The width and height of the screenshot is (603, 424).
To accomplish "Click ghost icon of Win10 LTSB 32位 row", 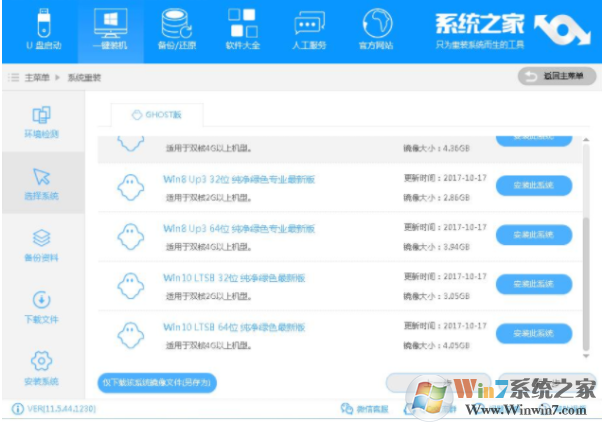I will pyautogui.click(x=131, y=286).
